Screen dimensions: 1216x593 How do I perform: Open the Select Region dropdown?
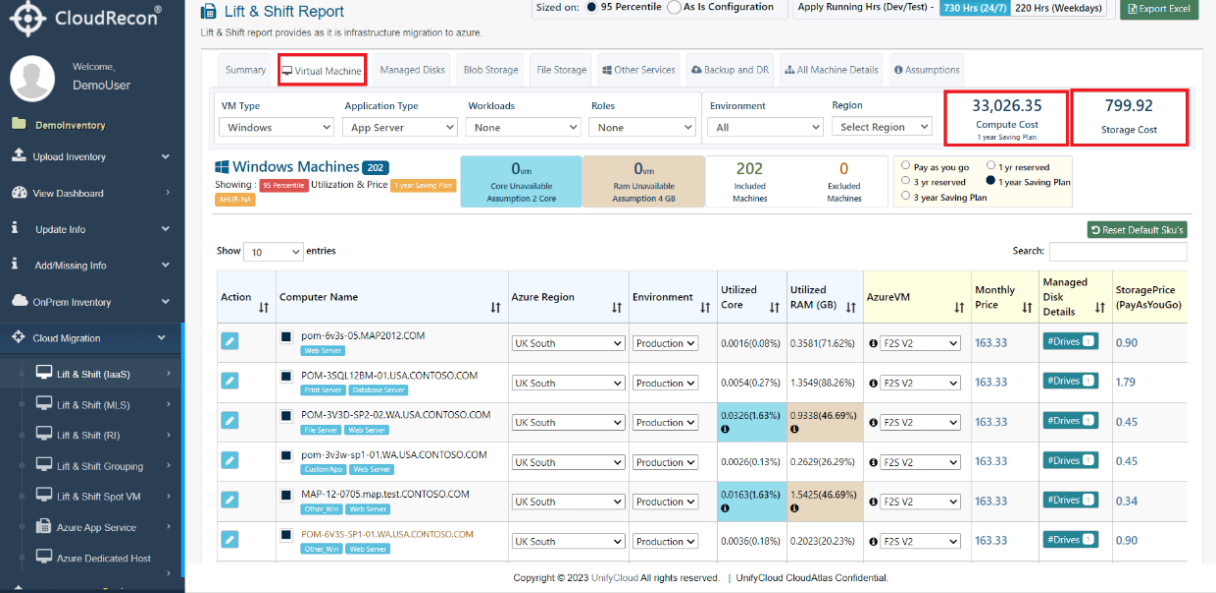coord(882,127)
